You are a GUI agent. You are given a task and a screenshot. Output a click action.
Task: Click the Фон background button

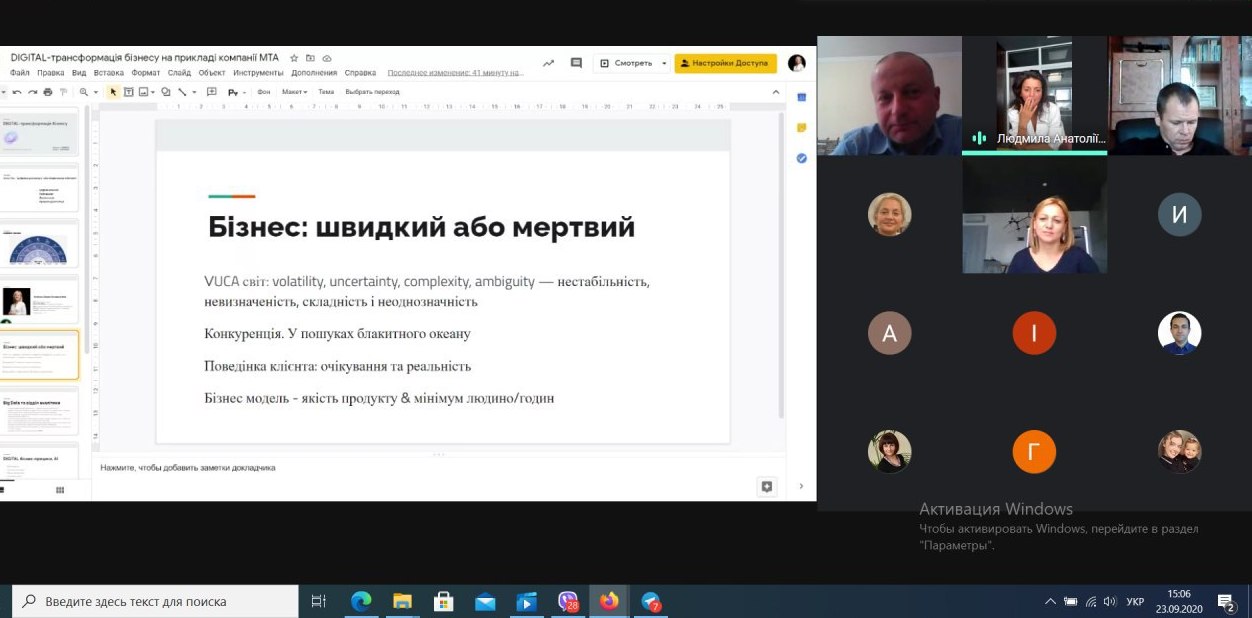pos(264,92)
